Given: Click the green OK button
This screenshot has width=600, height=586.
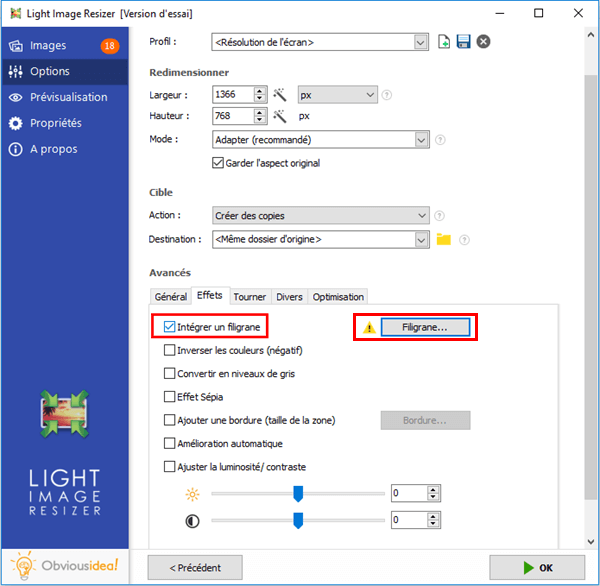Looking at the screenshot, I should click(537, 568).
